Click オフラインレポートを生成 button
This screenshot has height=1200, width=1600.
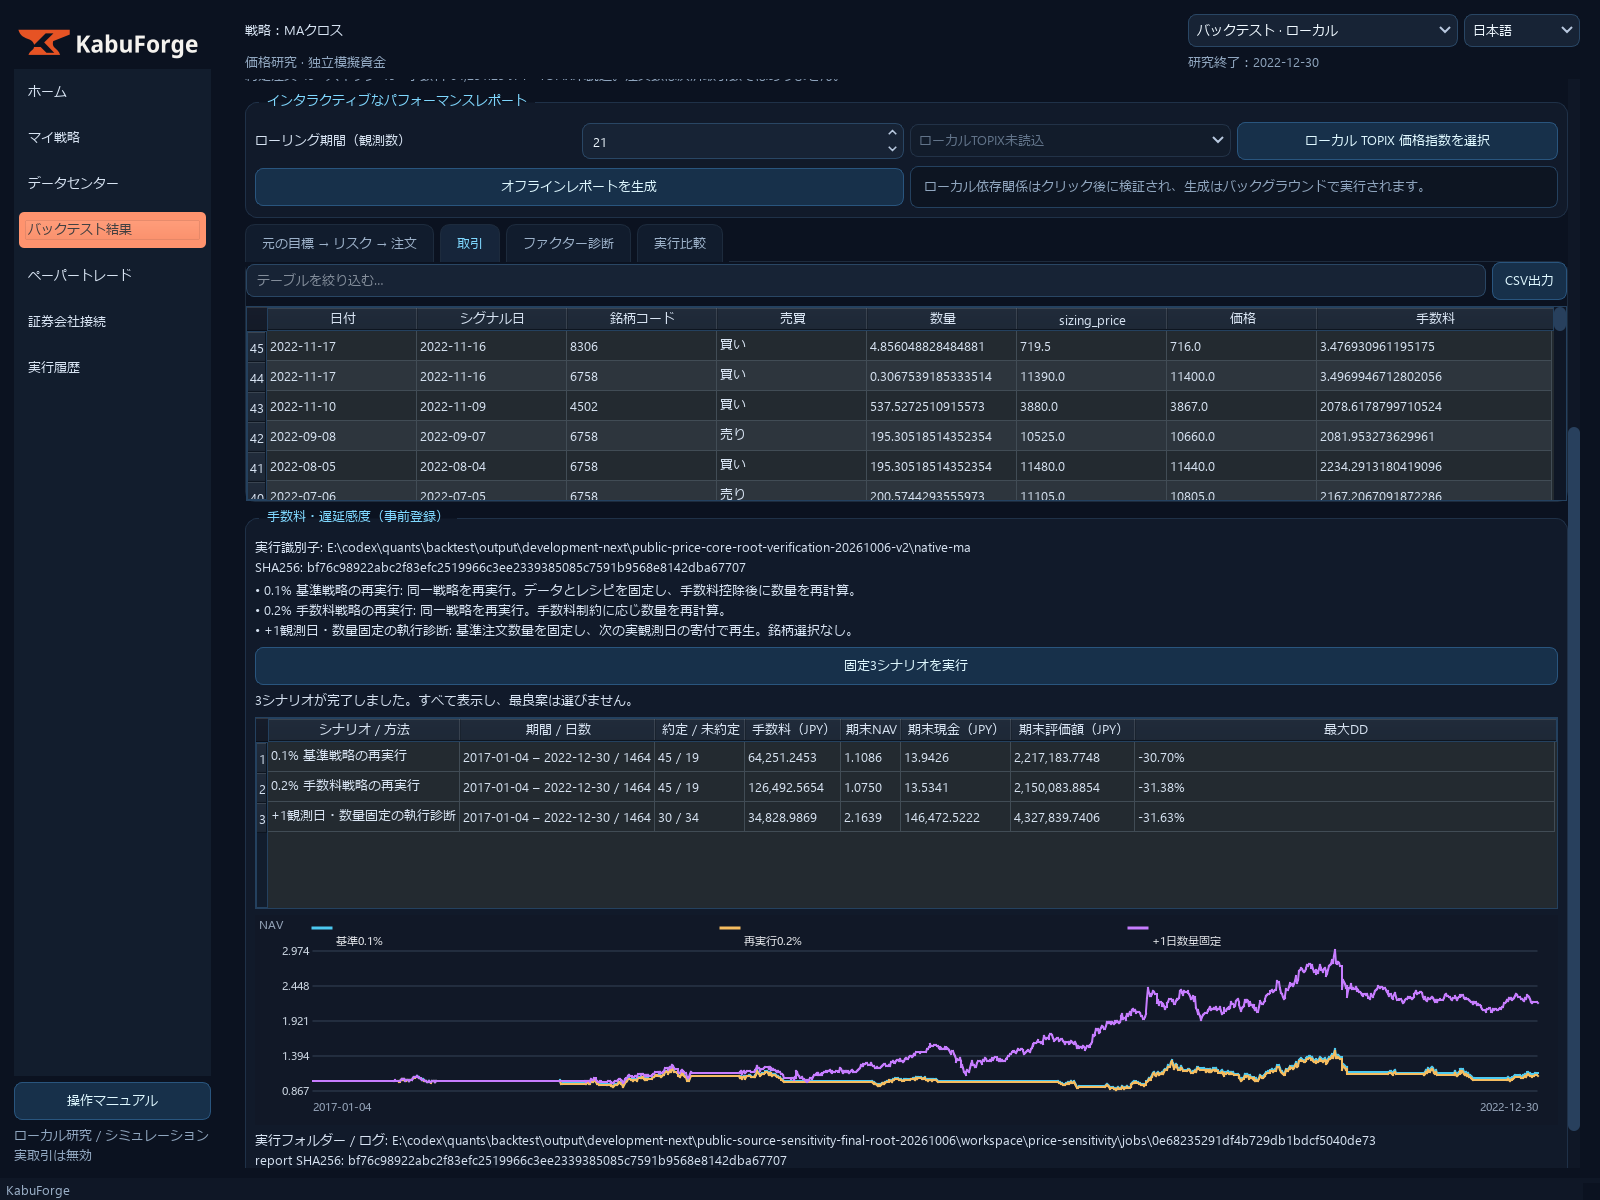[x=579, y=186]
